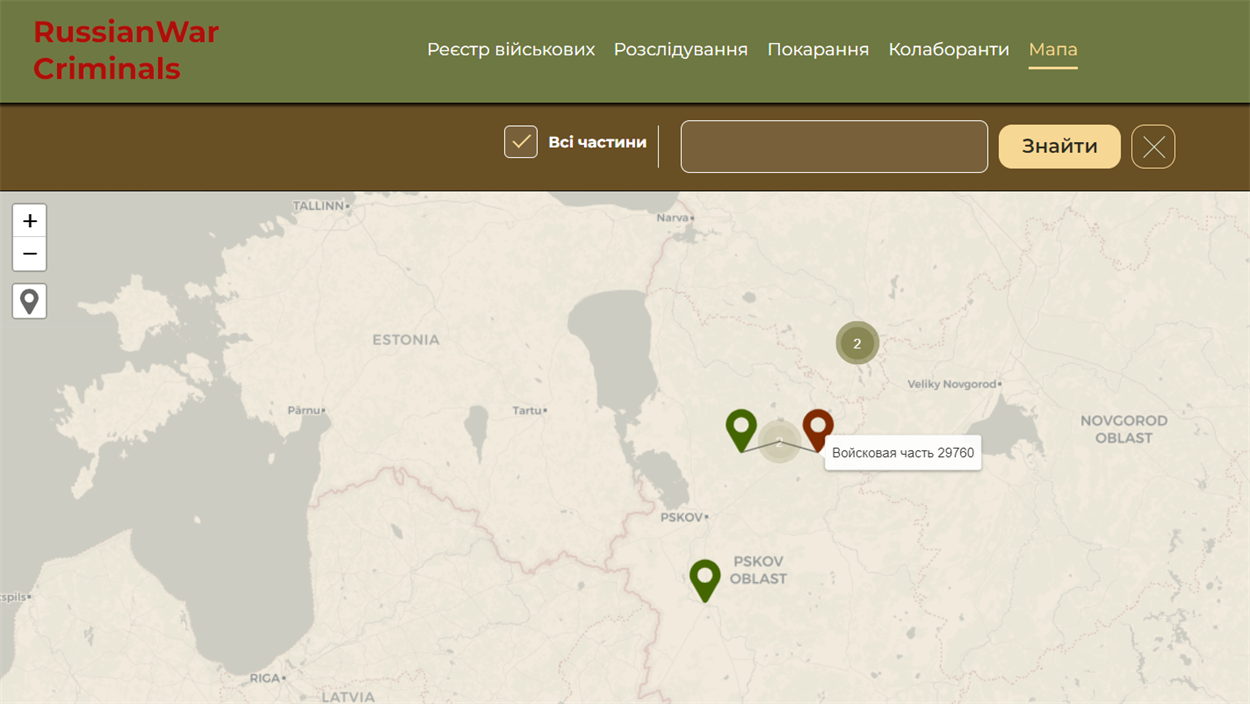
Task: Clear search with the X button
Action: 1153,147
